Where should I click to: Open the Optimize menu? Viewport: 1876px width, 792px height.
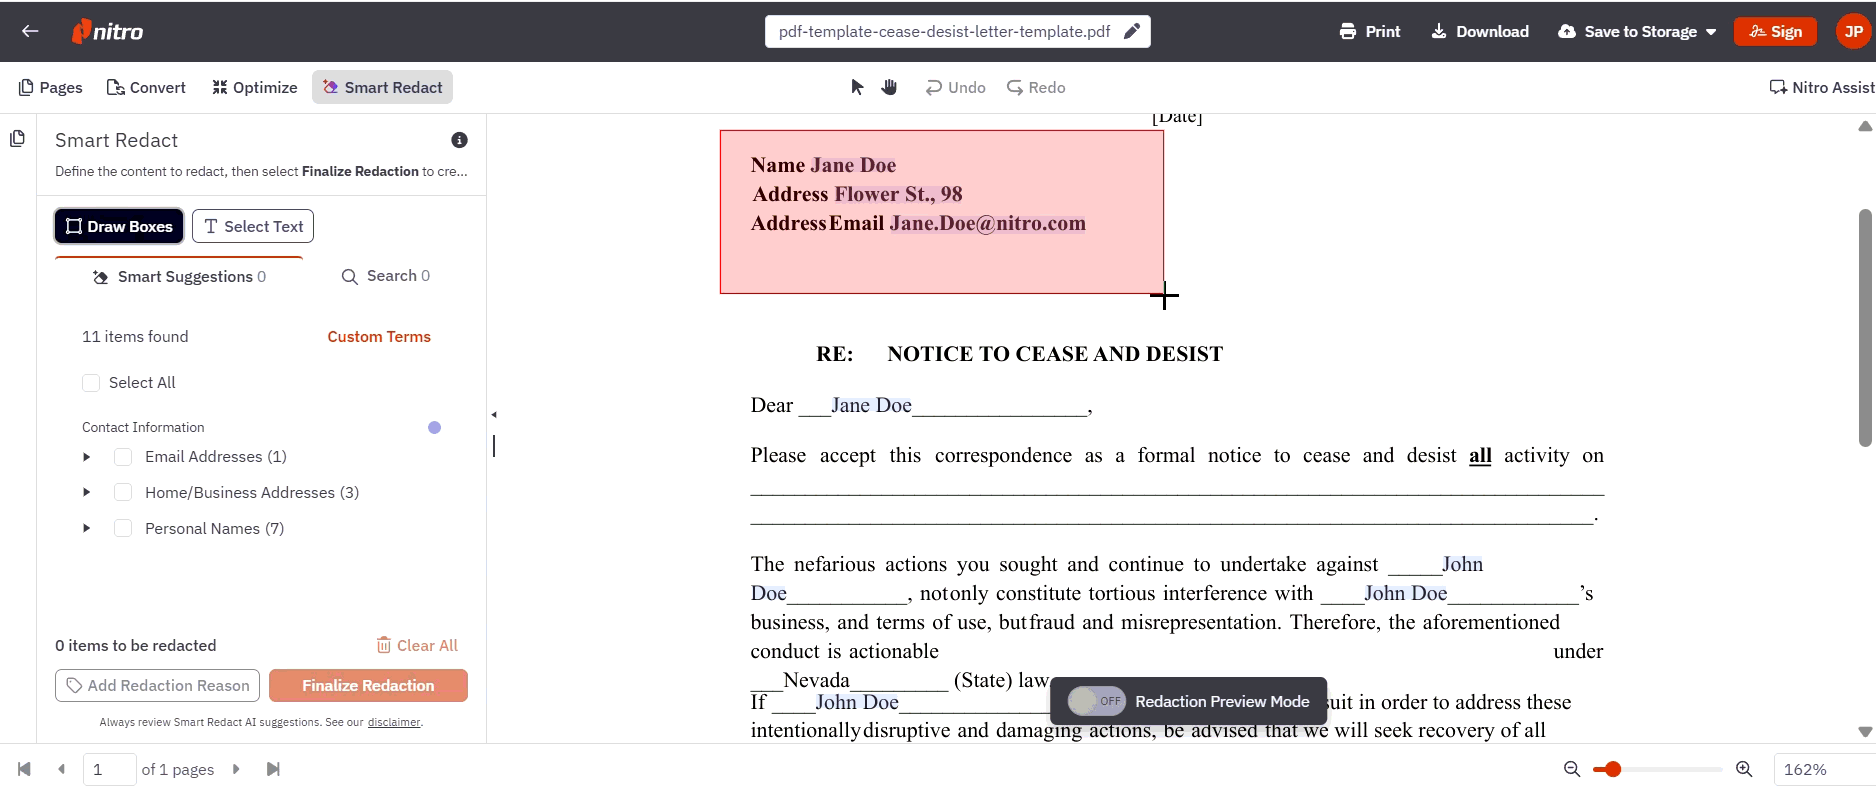(254, 87)
